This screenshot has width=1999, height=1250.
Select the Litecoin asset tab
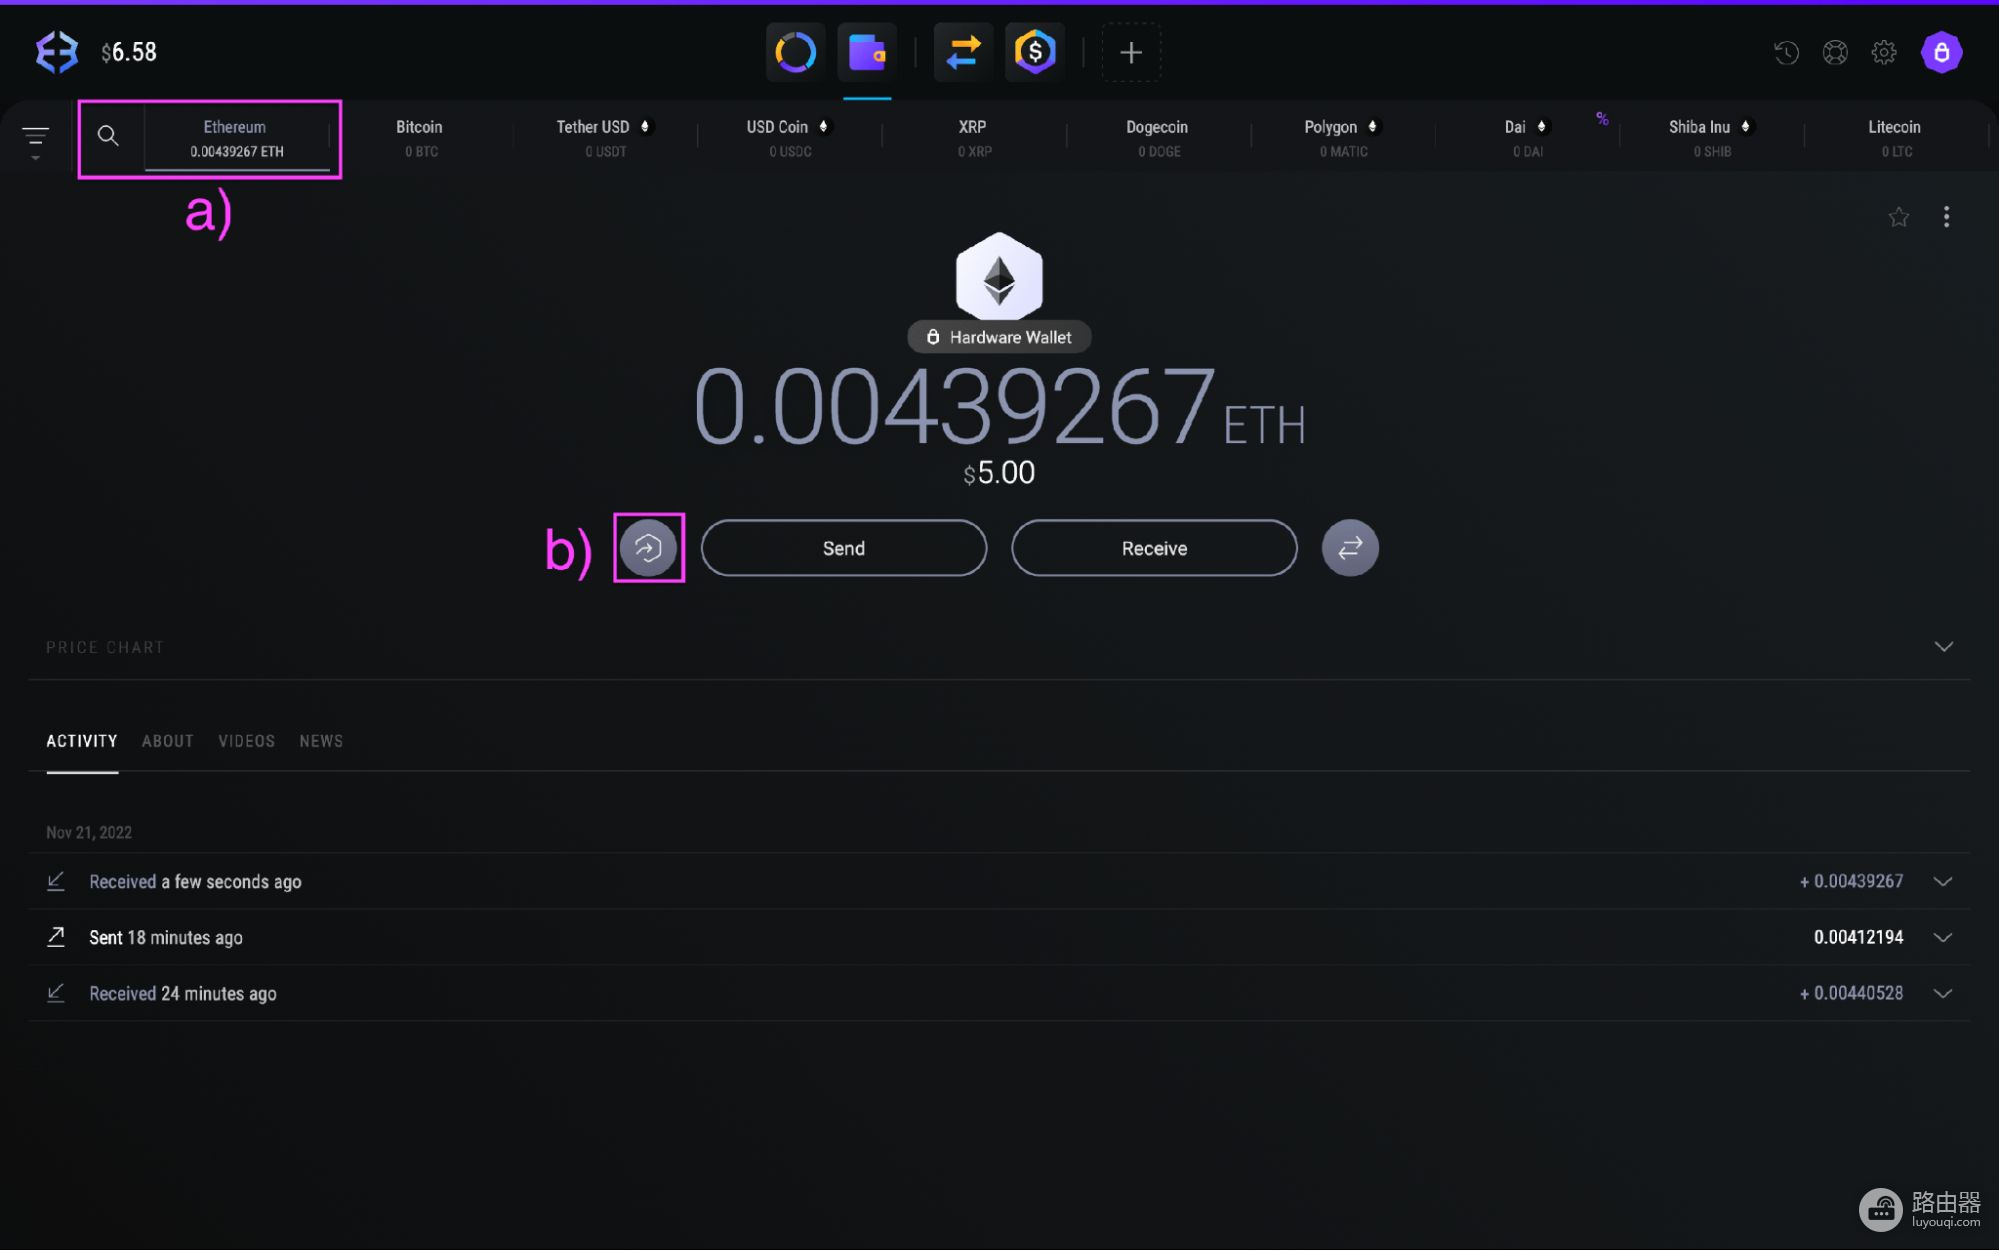pos(1895,138)
